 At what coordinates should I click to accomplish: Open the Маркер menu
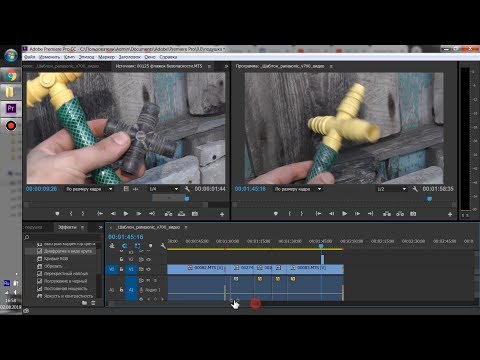point(106,57)
